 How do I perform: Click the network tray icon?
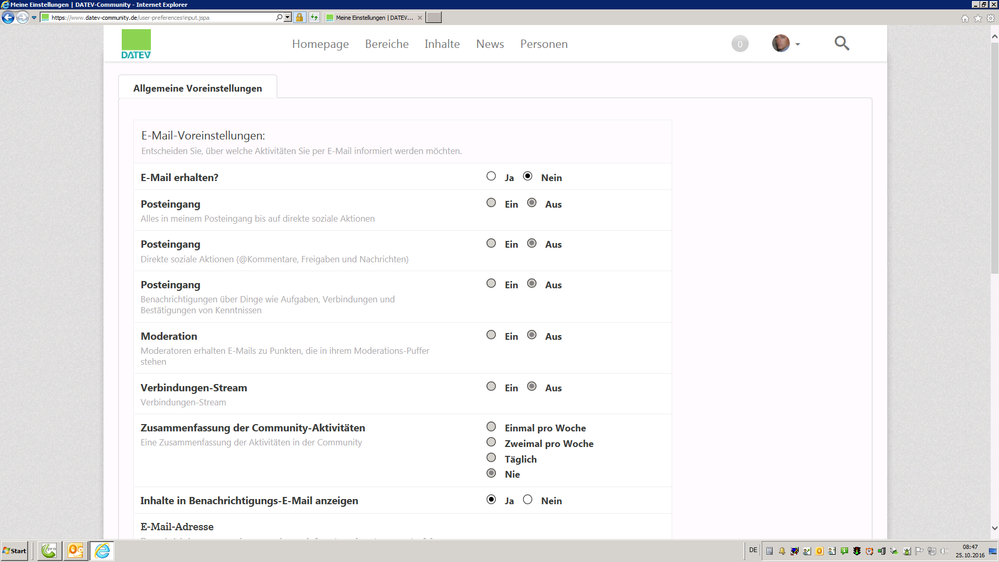pyautogui.click(x=931, y=551)
